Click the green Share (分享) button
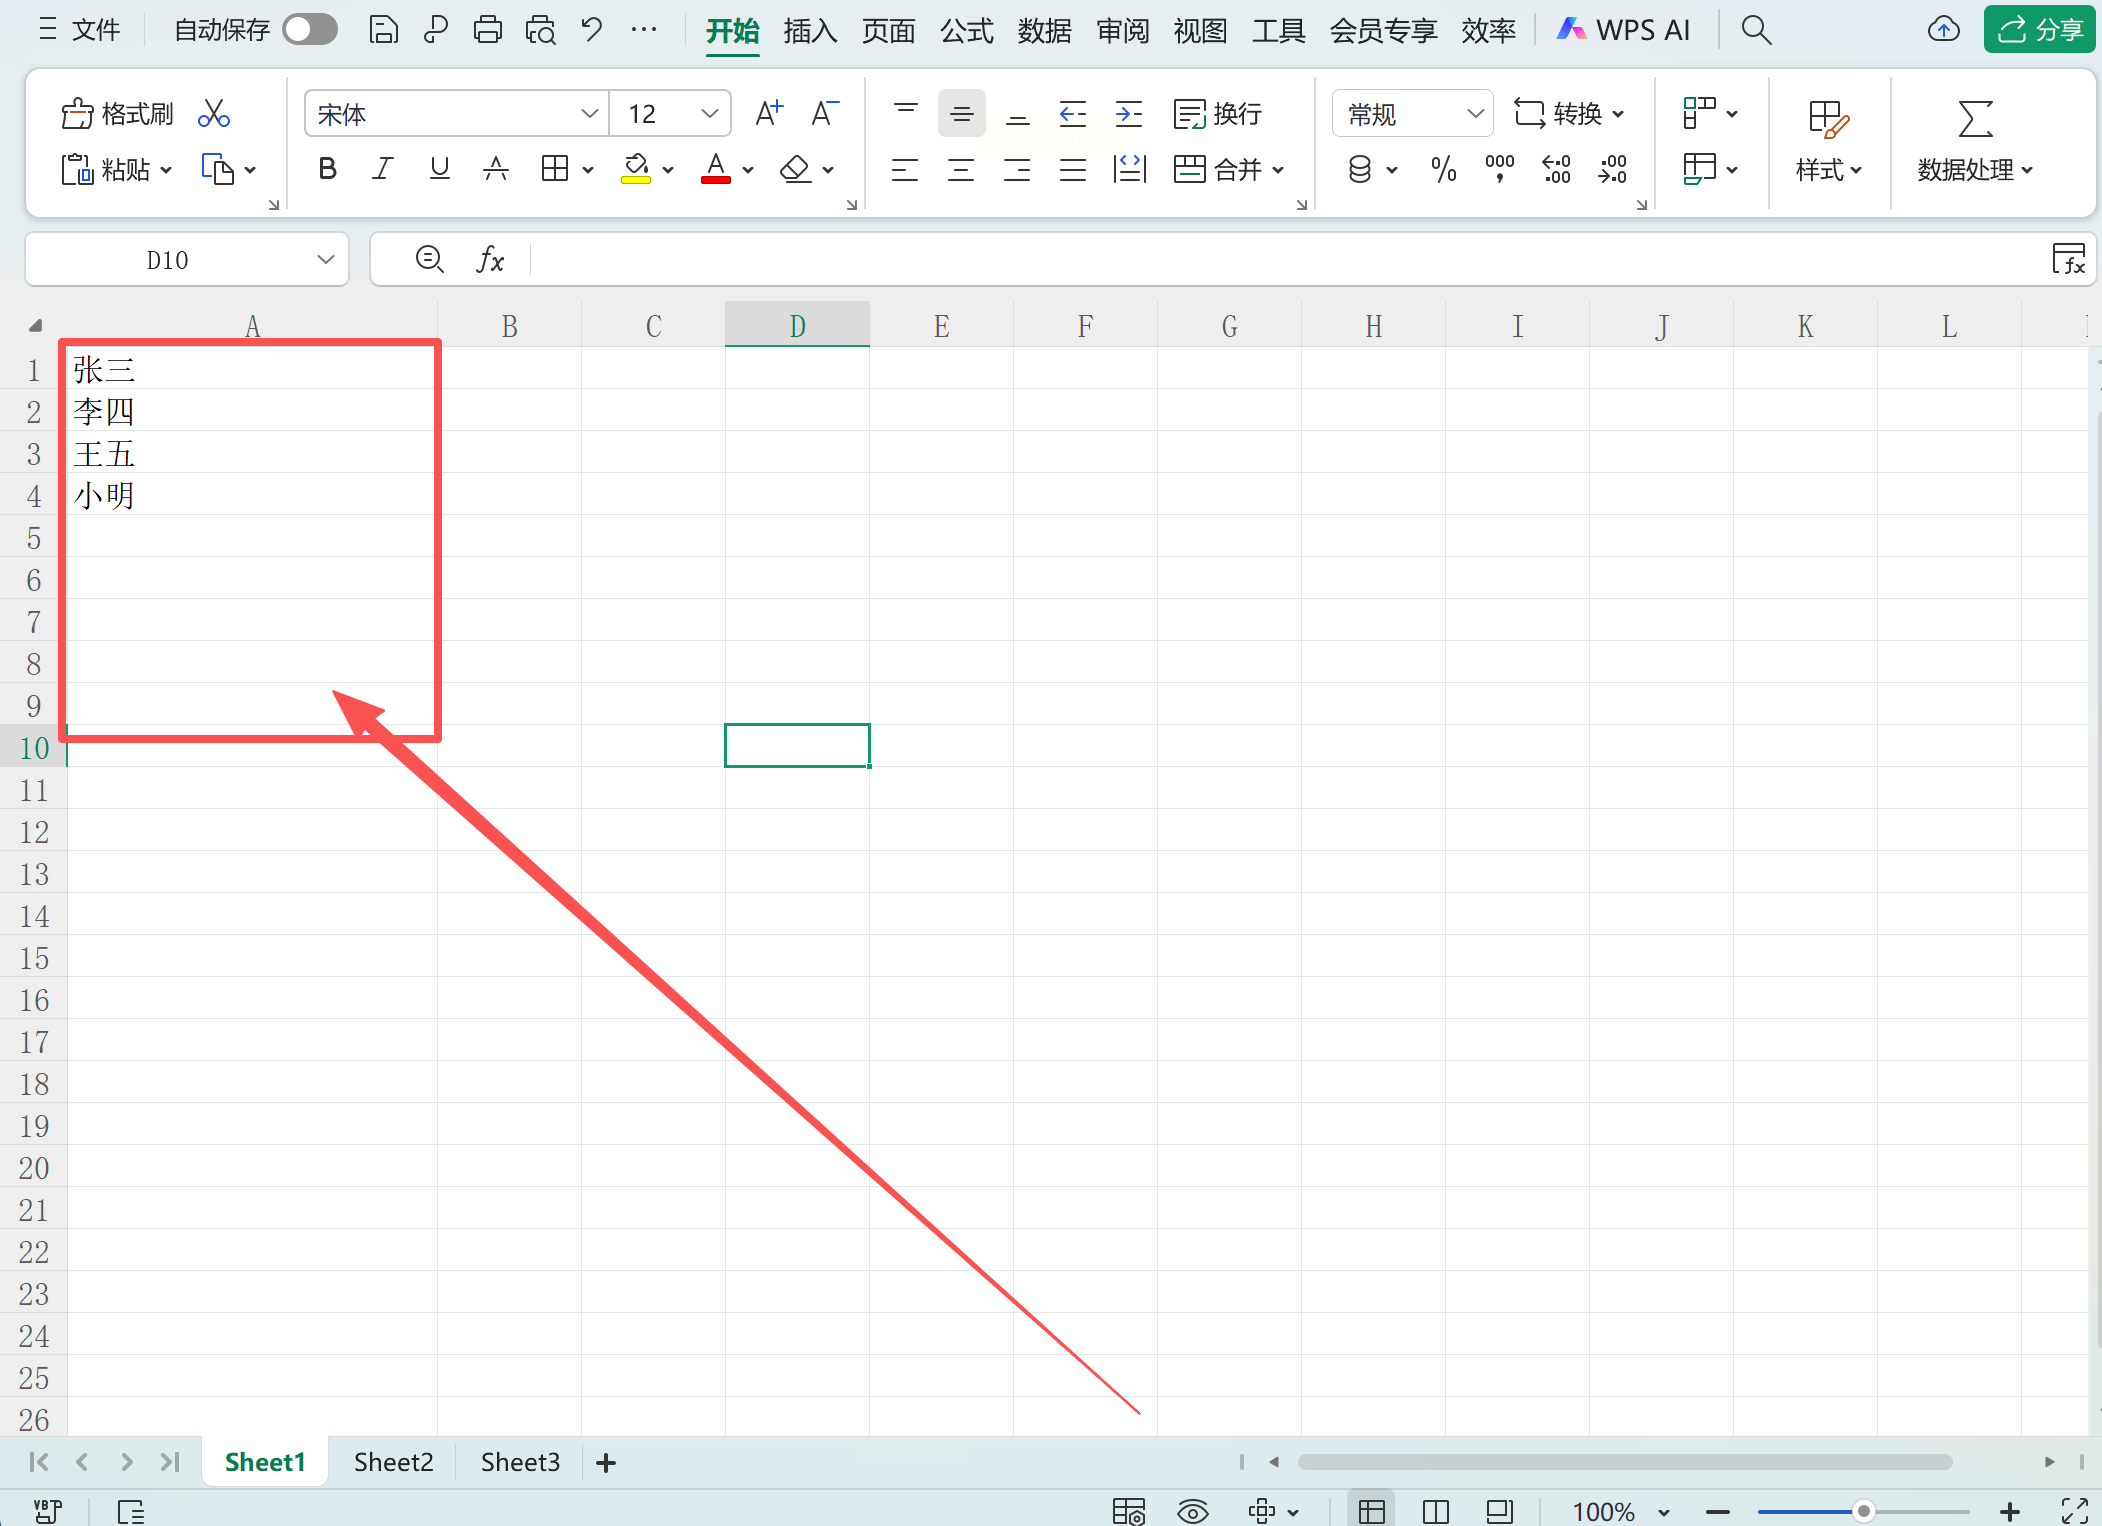This screenshot has width=2102, height=1526. pos(2039,30)
